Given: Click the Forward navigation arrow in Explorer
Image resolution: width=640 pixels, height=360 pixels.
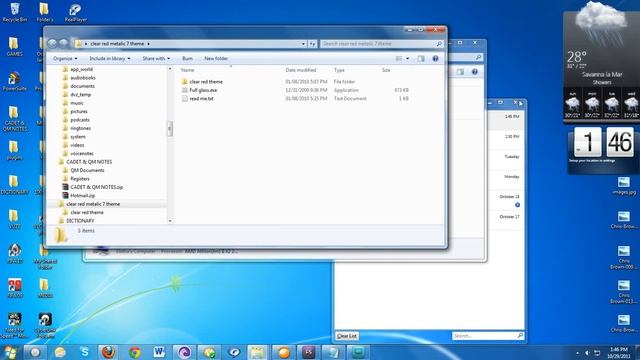Looking at the screenshot, I should (63, 43).
